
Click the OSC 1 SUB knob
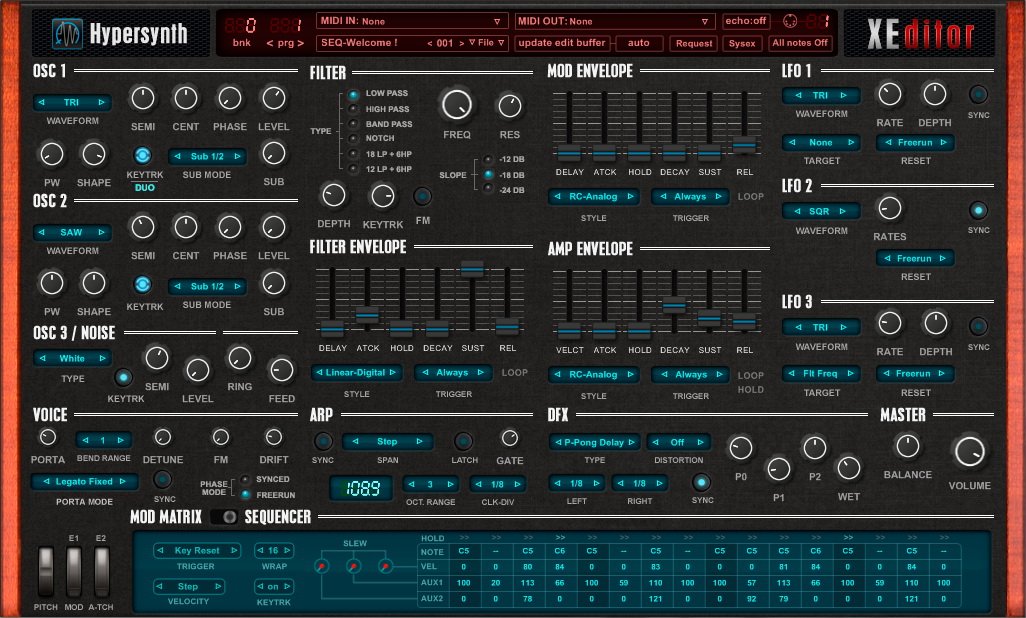tap(274, 154)
